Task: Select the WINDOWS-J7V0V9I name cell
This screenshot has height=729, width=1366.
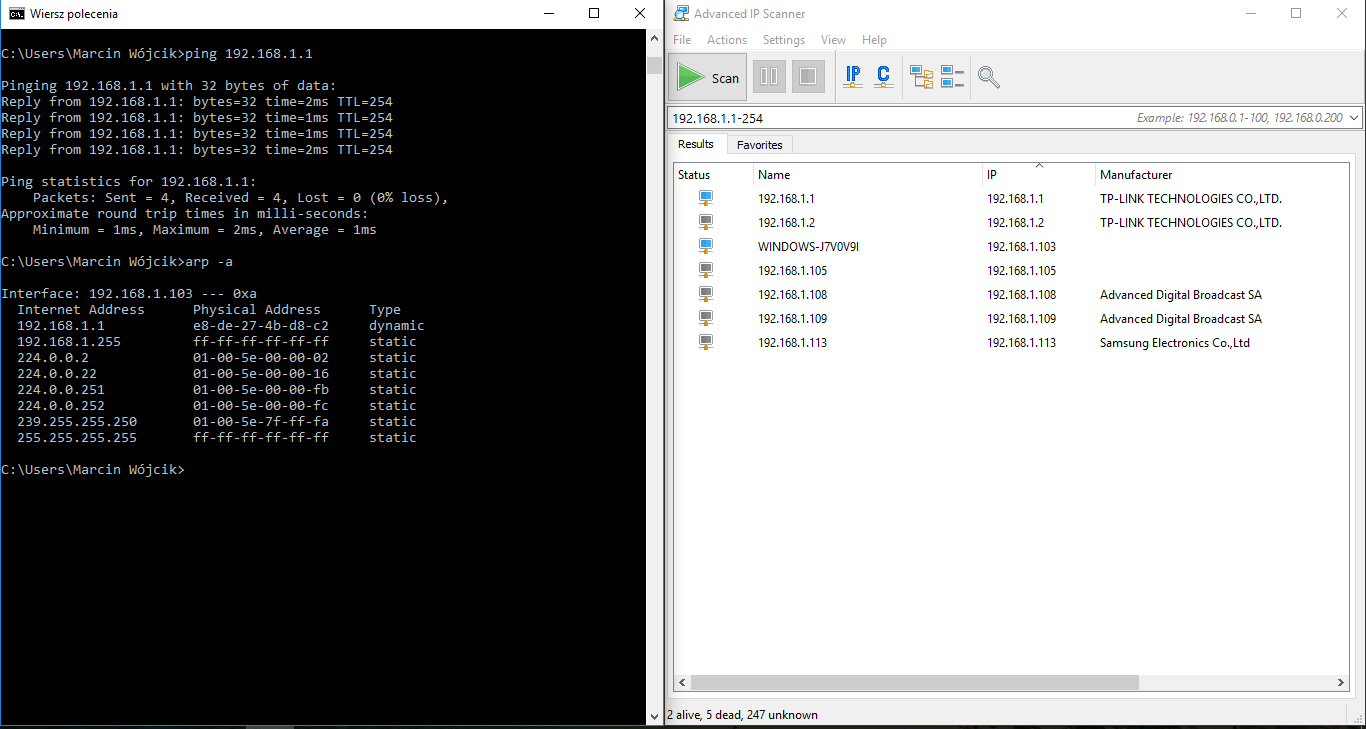Action: click(x=808, y=247)
